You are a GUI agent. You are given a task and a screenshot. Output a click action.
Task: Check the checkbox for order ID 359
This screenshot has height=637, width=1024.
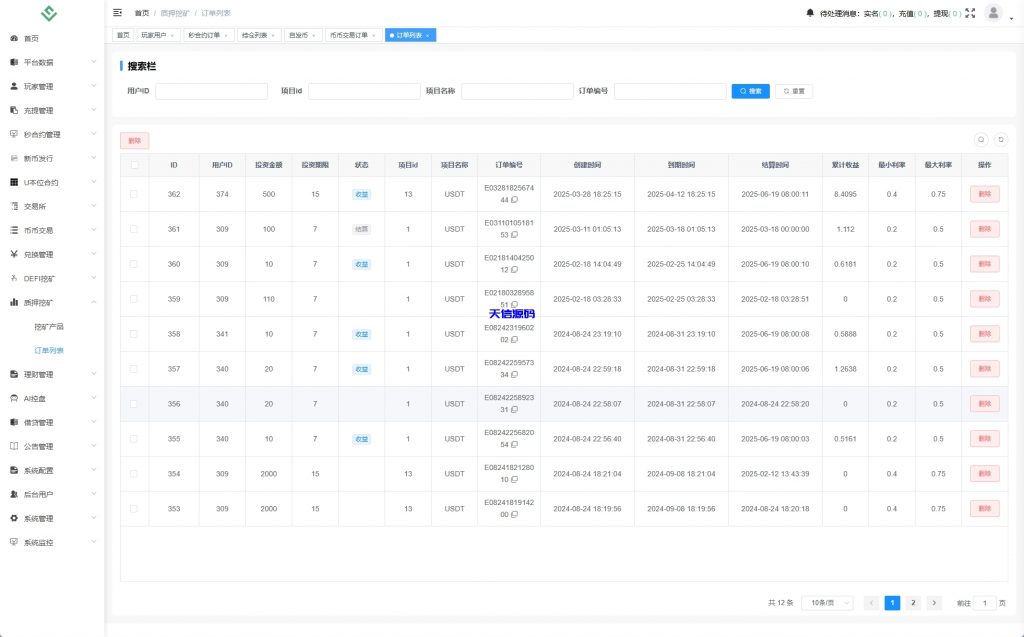pyautogui.click(x=134, y=299)
